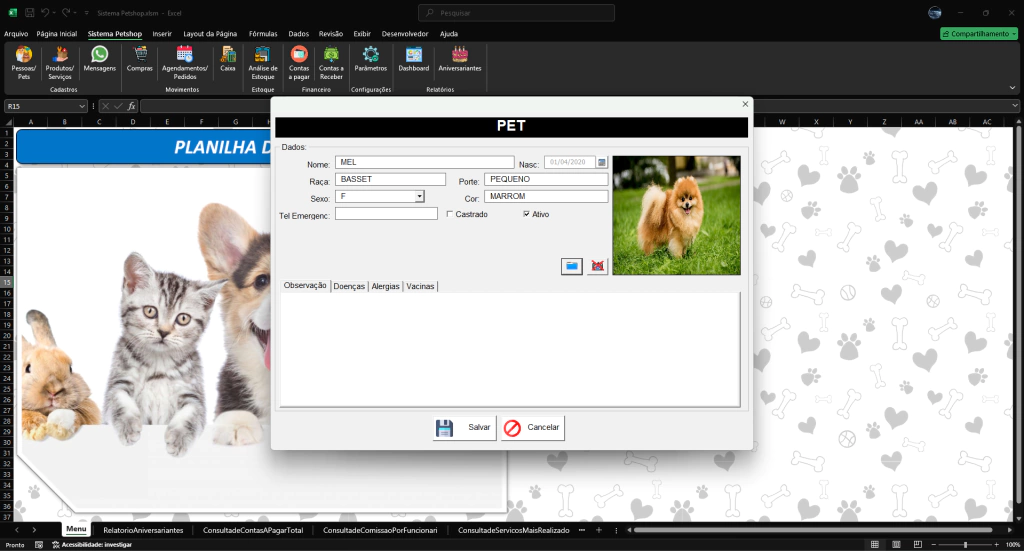Check the Castrado checkbox

450,214
